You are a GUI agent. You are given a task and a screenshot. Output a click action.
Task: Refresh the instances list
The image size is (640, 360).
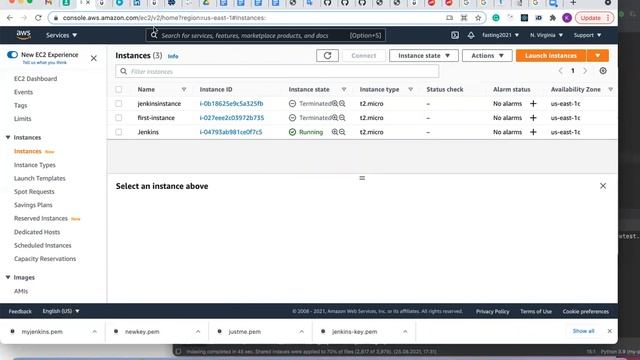(x=327, y=56)
